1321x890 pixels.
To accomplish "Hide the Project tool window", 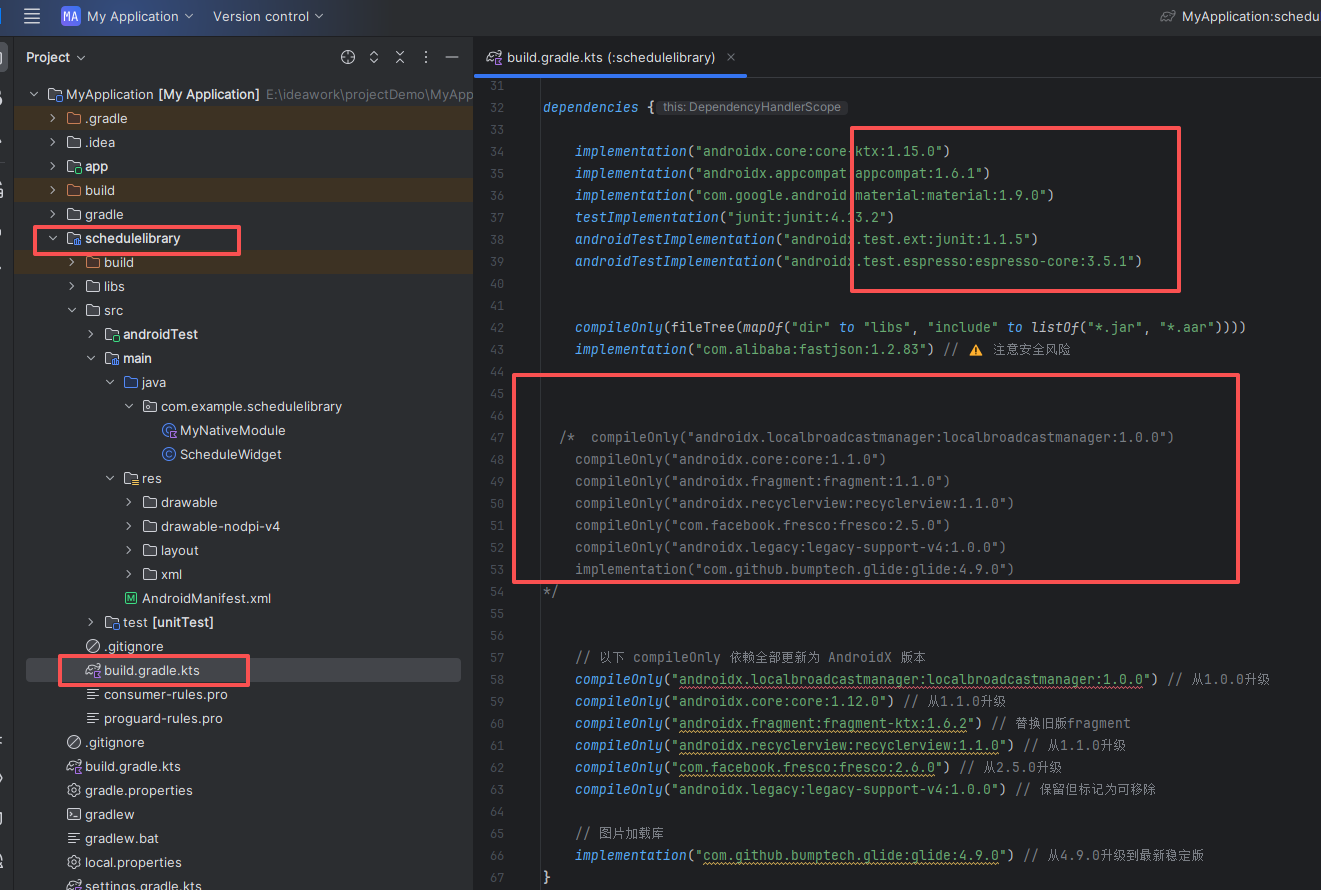I will click(452, 57).
